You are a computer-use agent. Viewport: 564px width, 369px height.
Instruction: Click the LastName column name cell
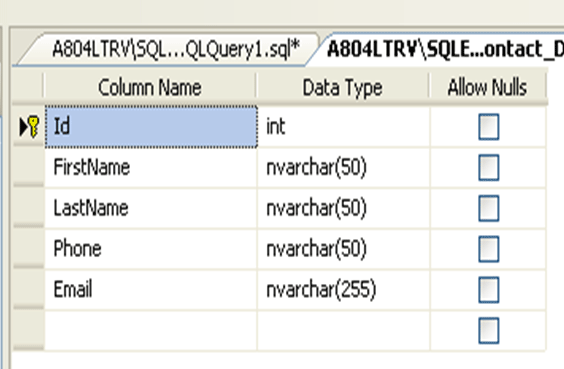coord(151,208)
